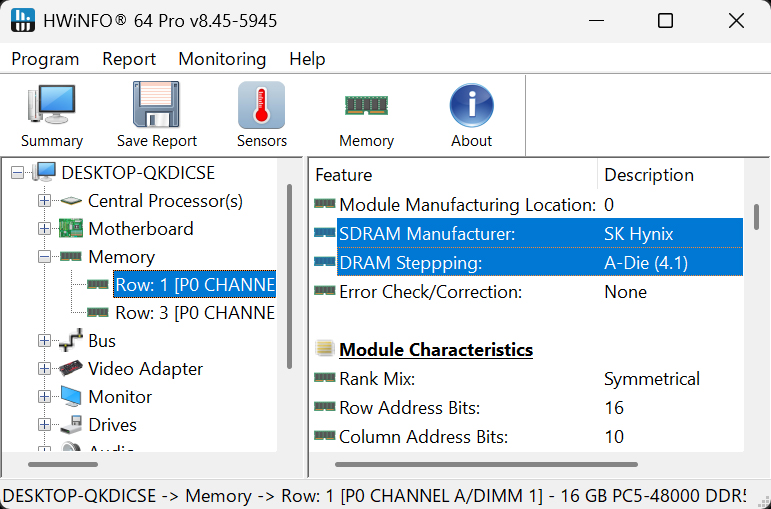The image size is (771, 509).
Task: Click the details panel vertical scrollbar
Action: pos(756,217)
